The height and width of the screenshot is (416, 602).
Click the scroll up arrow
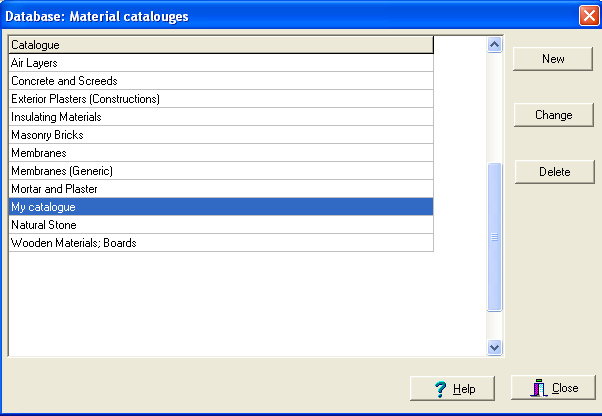click(x=494, y=45)
